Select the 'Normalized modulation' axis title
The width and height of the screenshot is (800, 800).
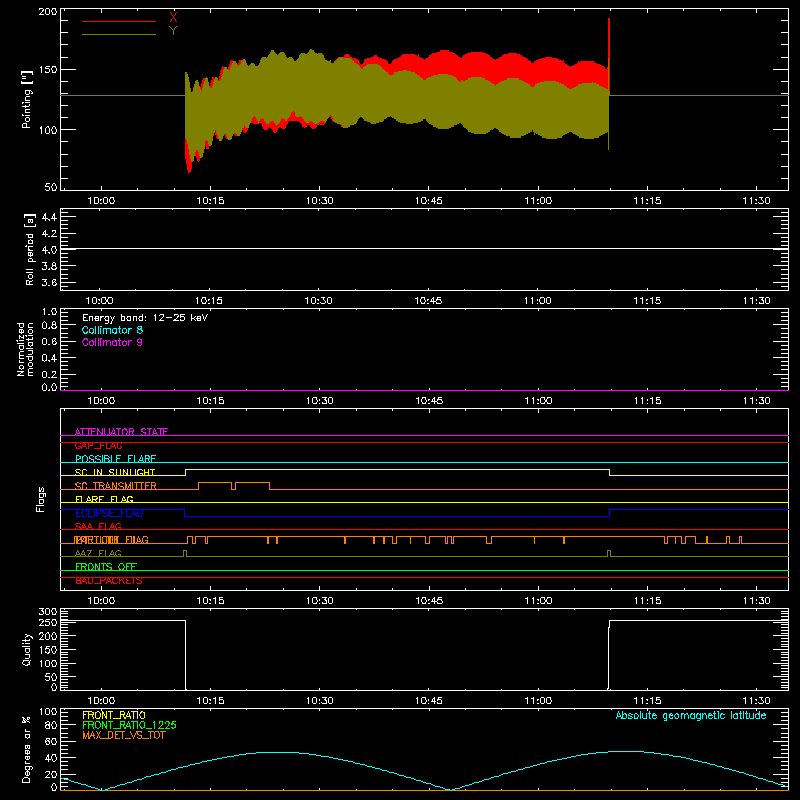coord(25,349)
